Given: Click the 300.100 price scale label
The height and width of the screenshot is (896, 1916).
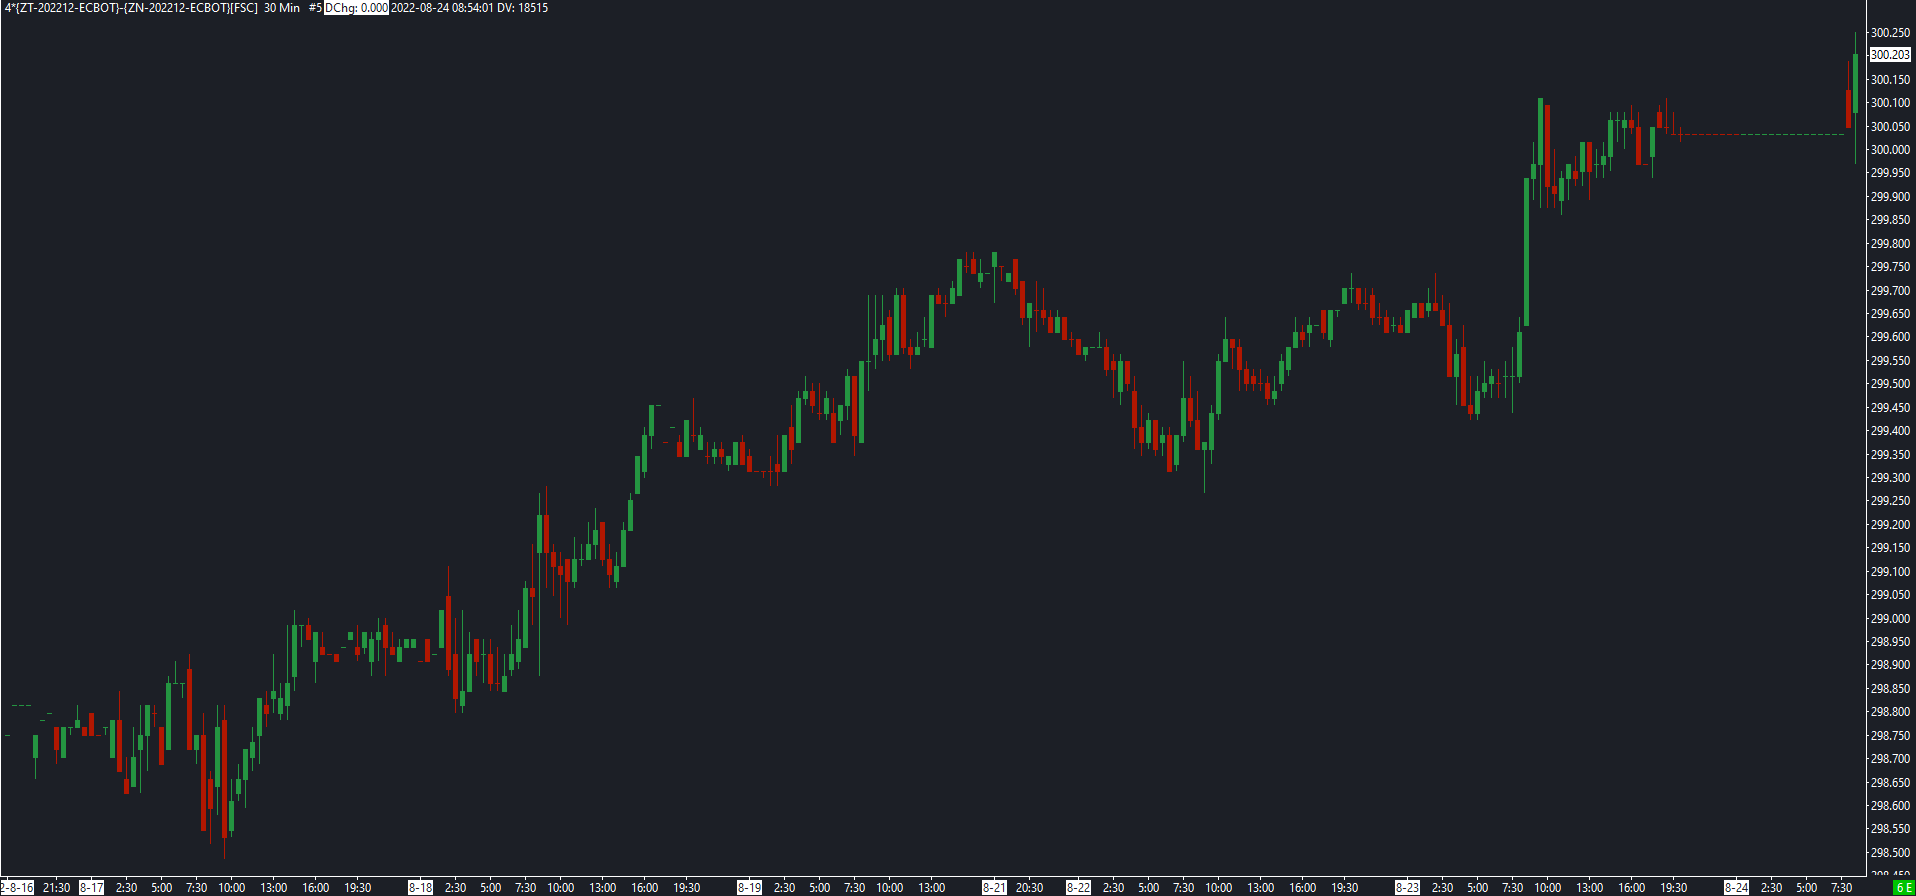Looking at the screenshot, I should click(1890, 103).
